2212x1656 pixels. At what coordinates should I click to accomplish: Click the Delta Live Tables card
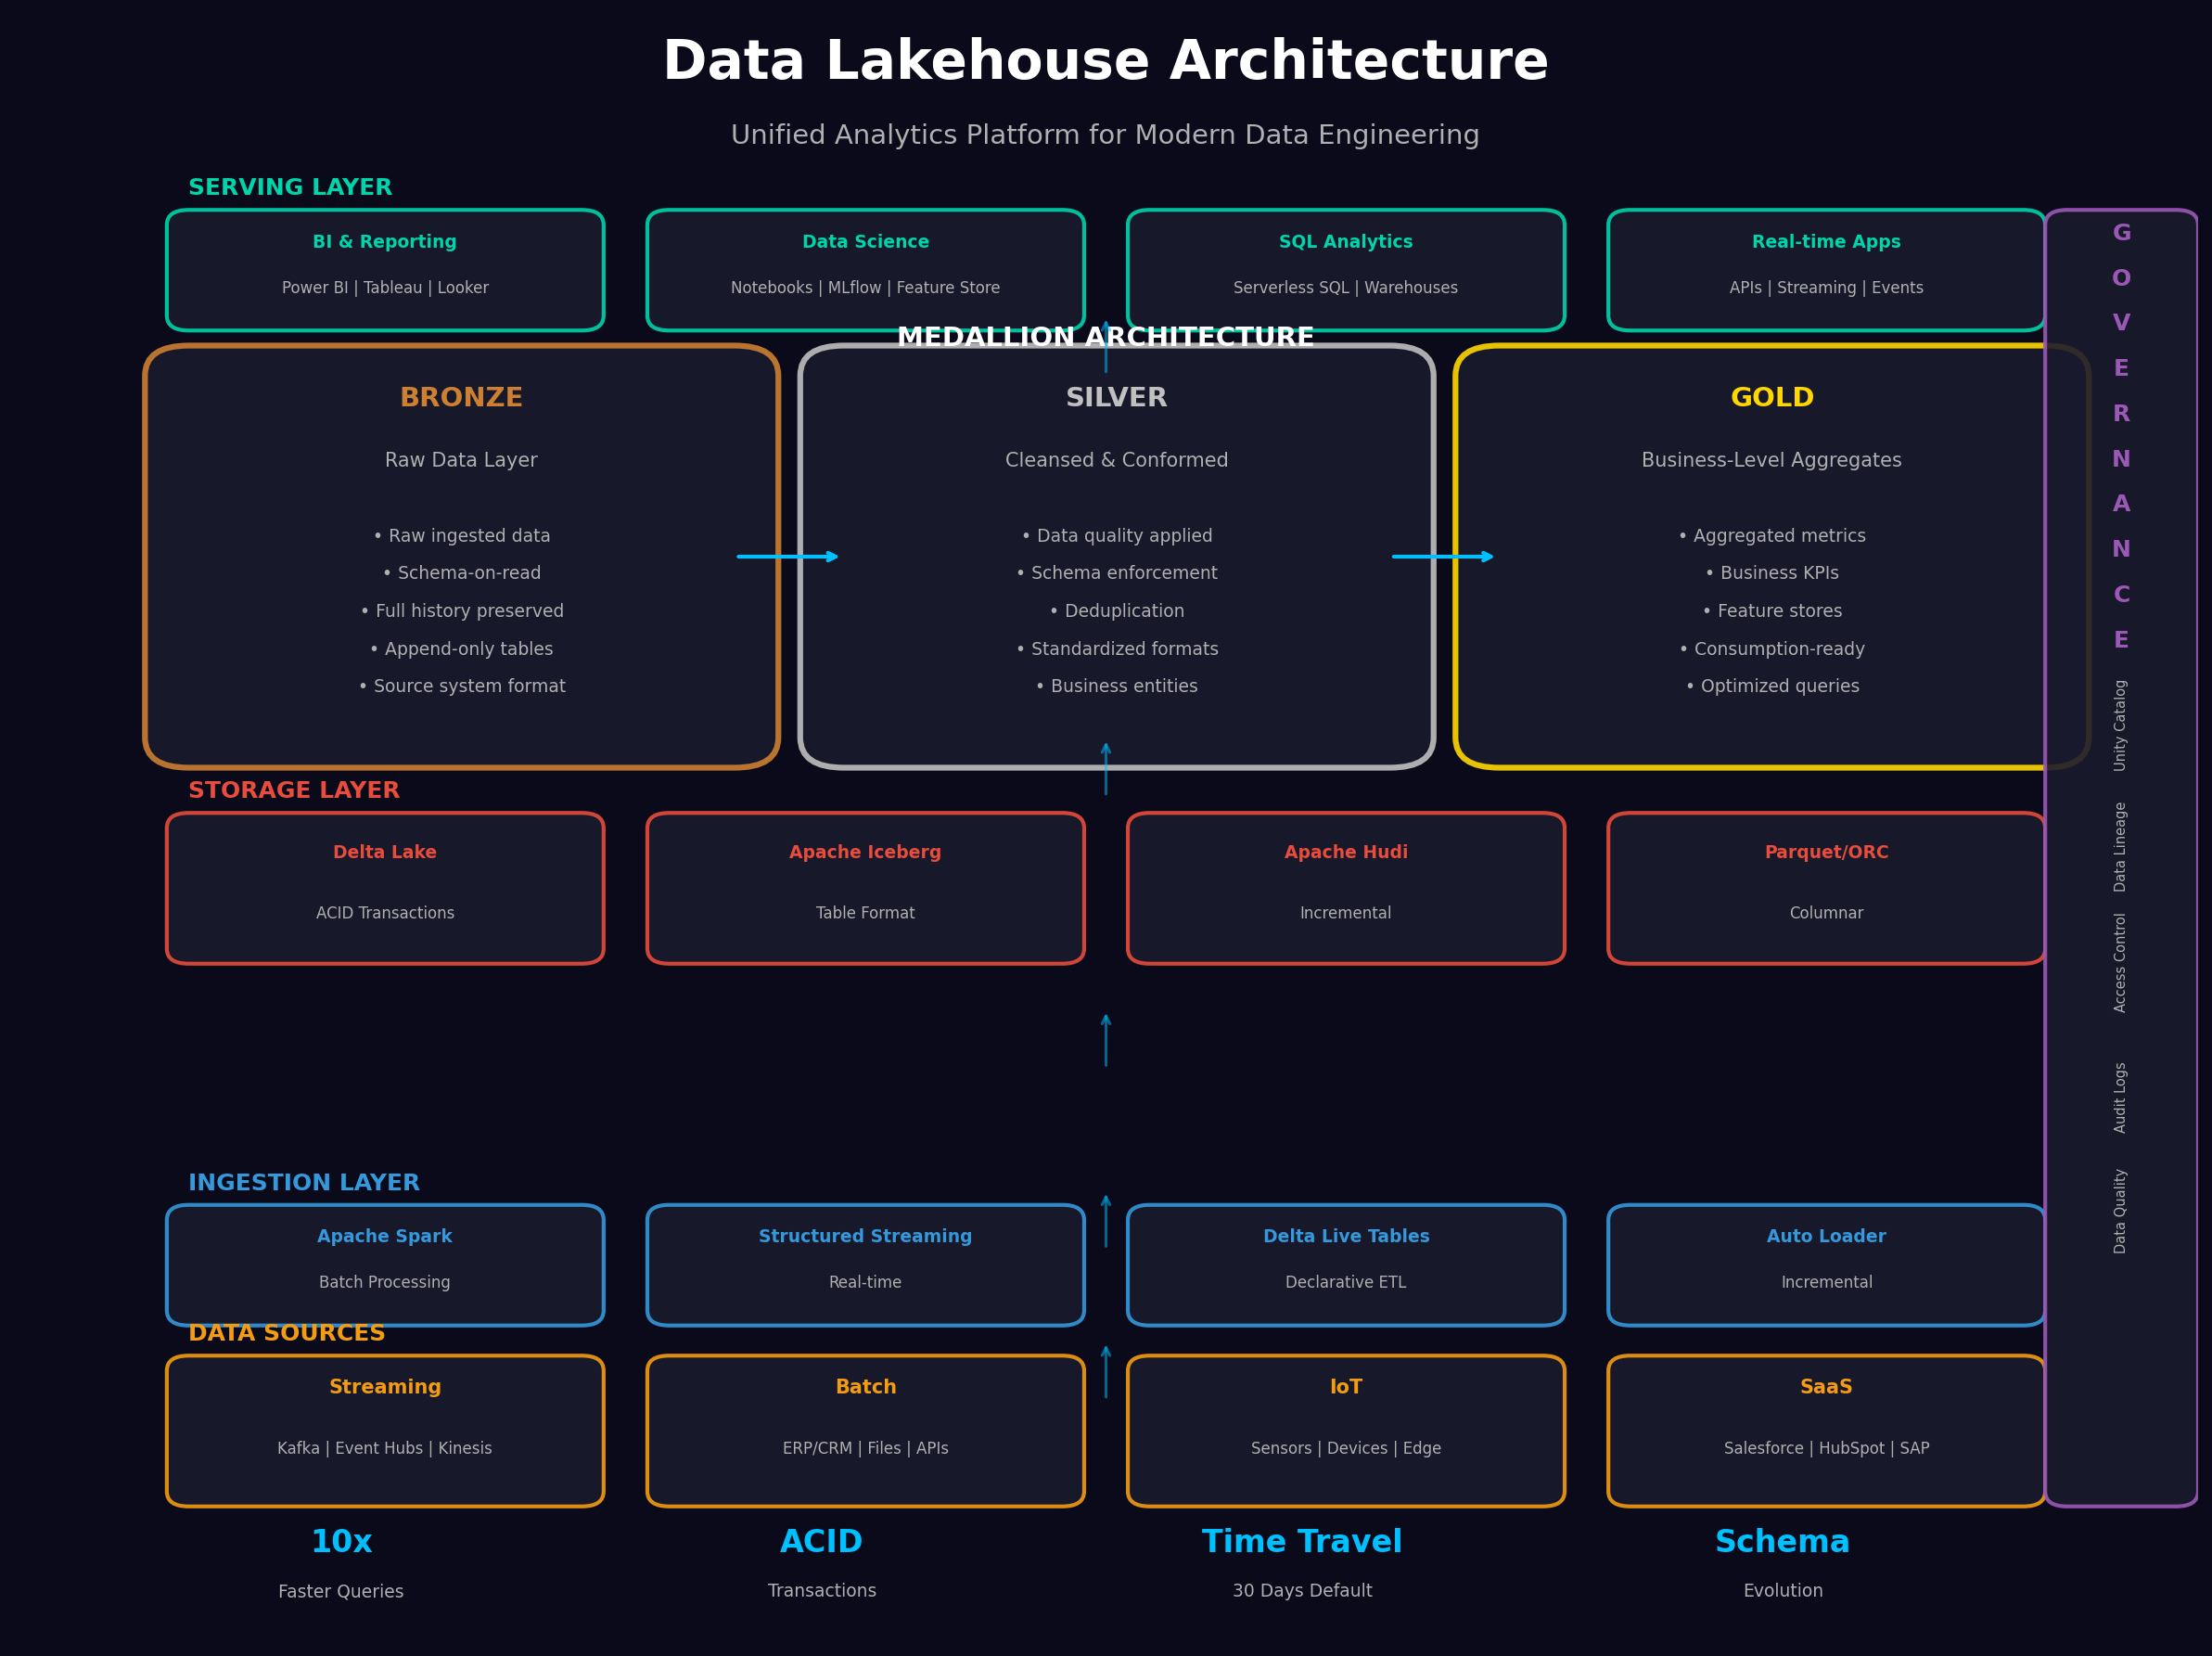1345,1265
